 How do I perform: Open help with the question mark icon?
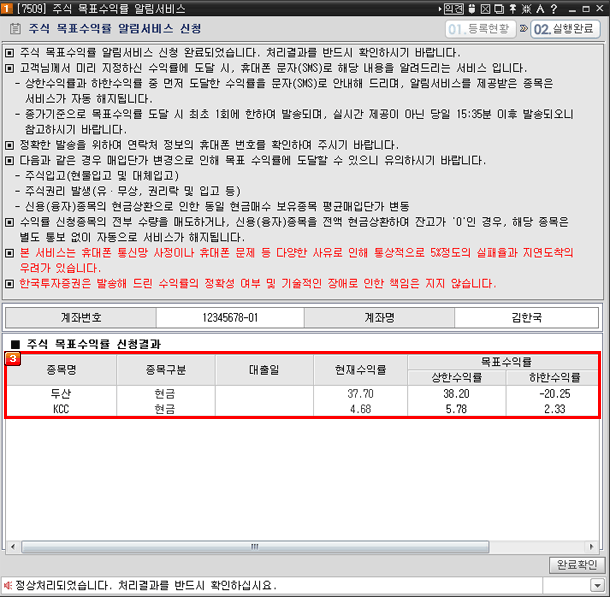554,9
